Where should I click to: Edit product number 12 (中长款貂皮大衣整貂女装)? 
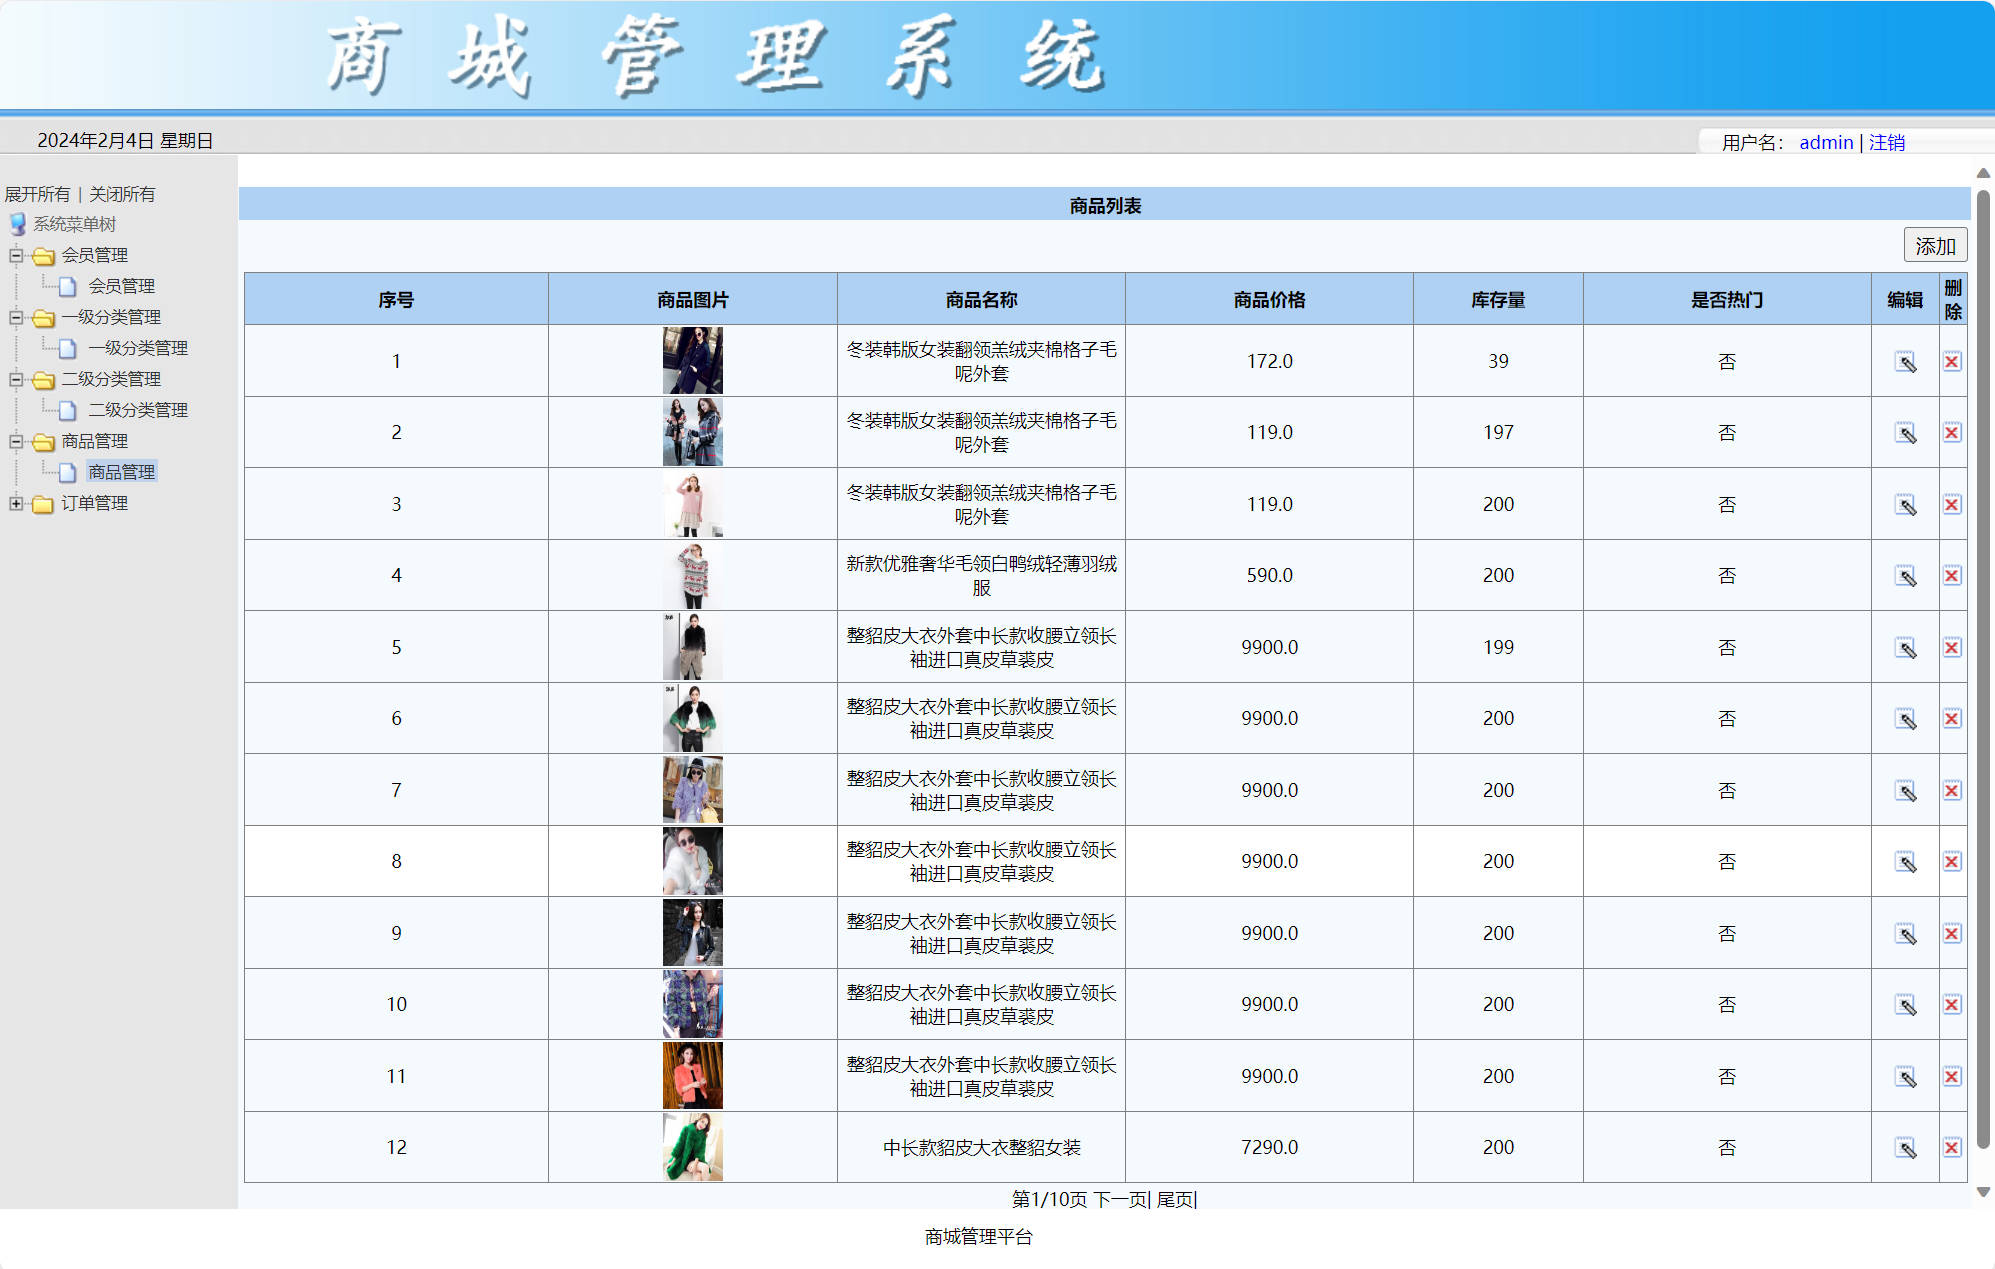[1906, 1148]
